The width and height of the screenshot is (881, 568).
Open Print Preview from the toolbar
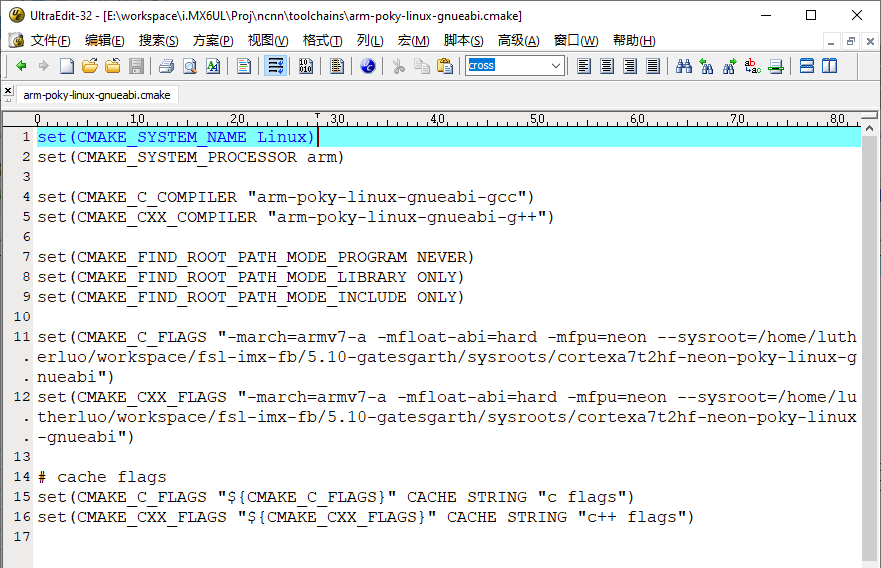pyautogui.click(x=189, y=66)
